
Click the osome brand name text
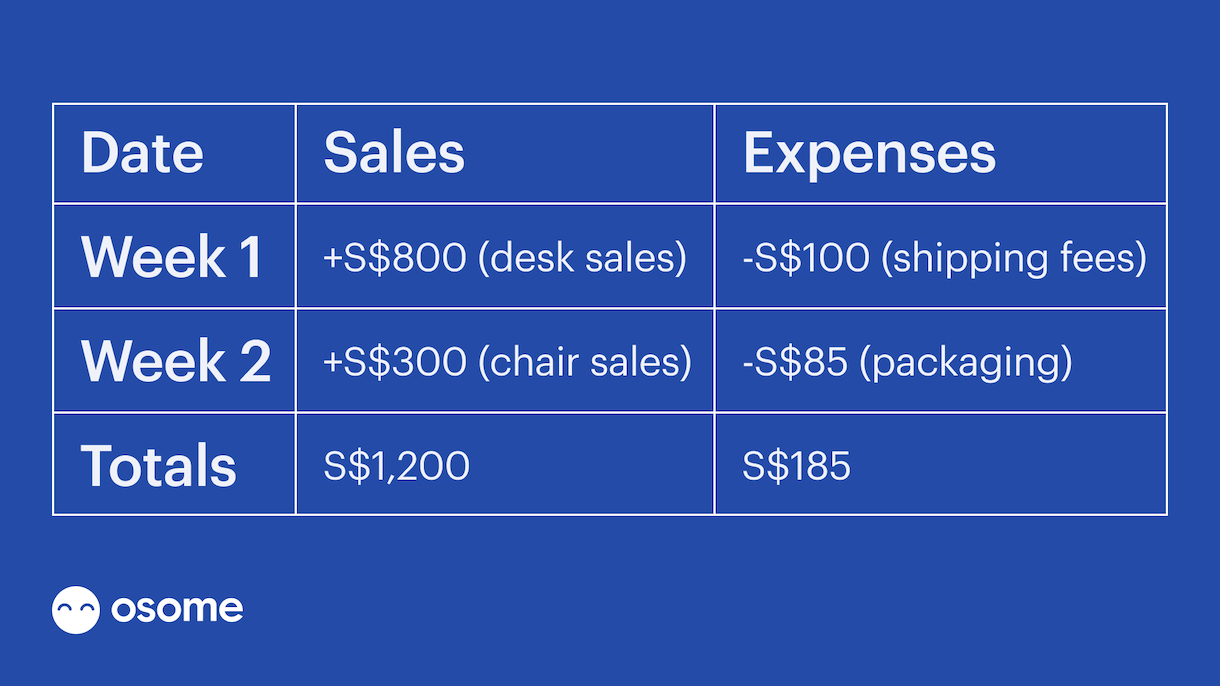177,608
